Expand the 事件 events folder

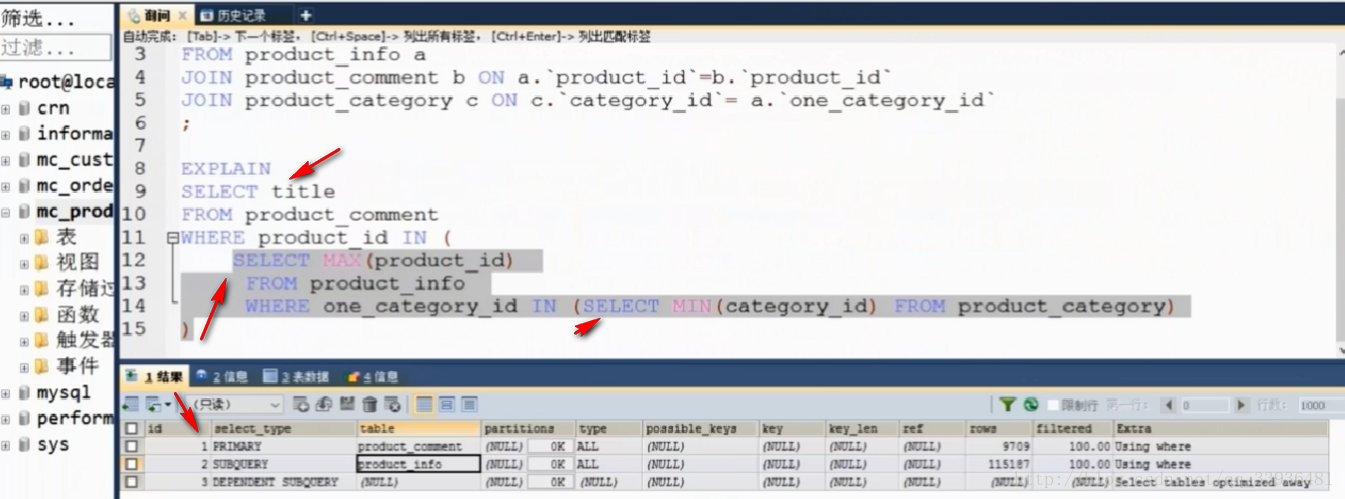tap(24, 367)
